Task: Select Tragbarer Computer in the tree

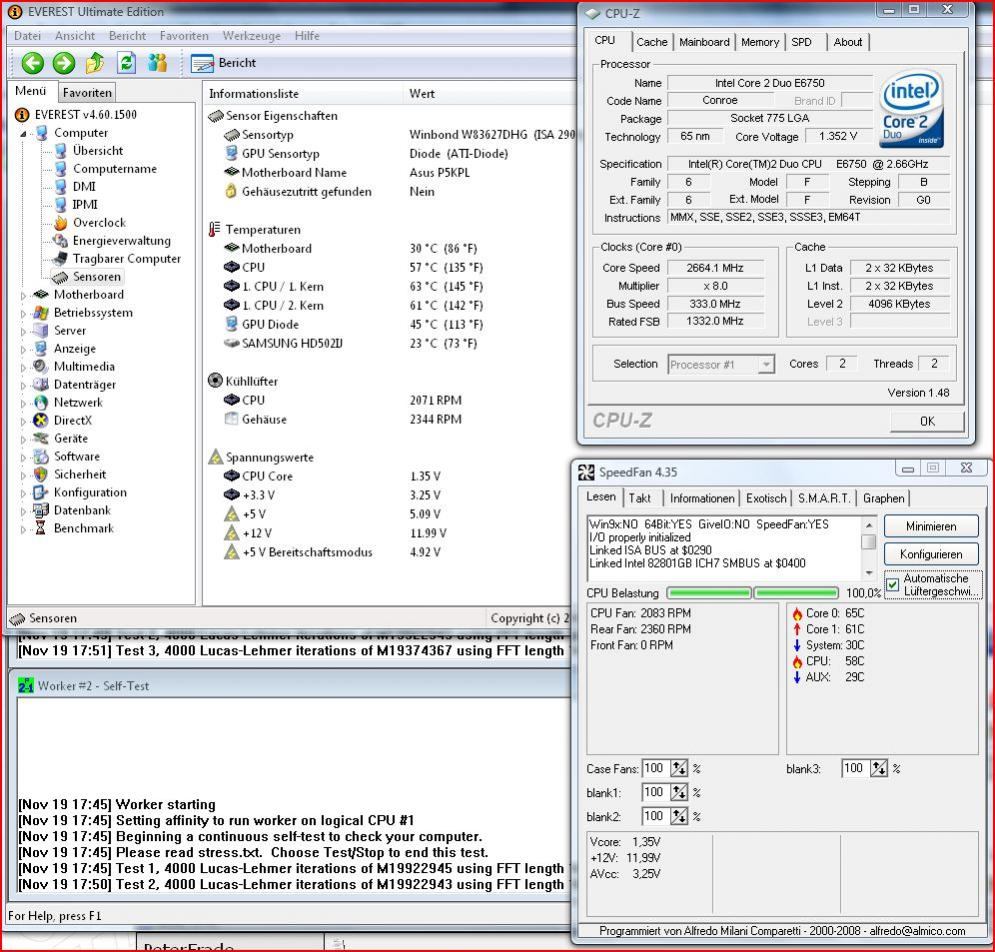Action: coord(126,258)
